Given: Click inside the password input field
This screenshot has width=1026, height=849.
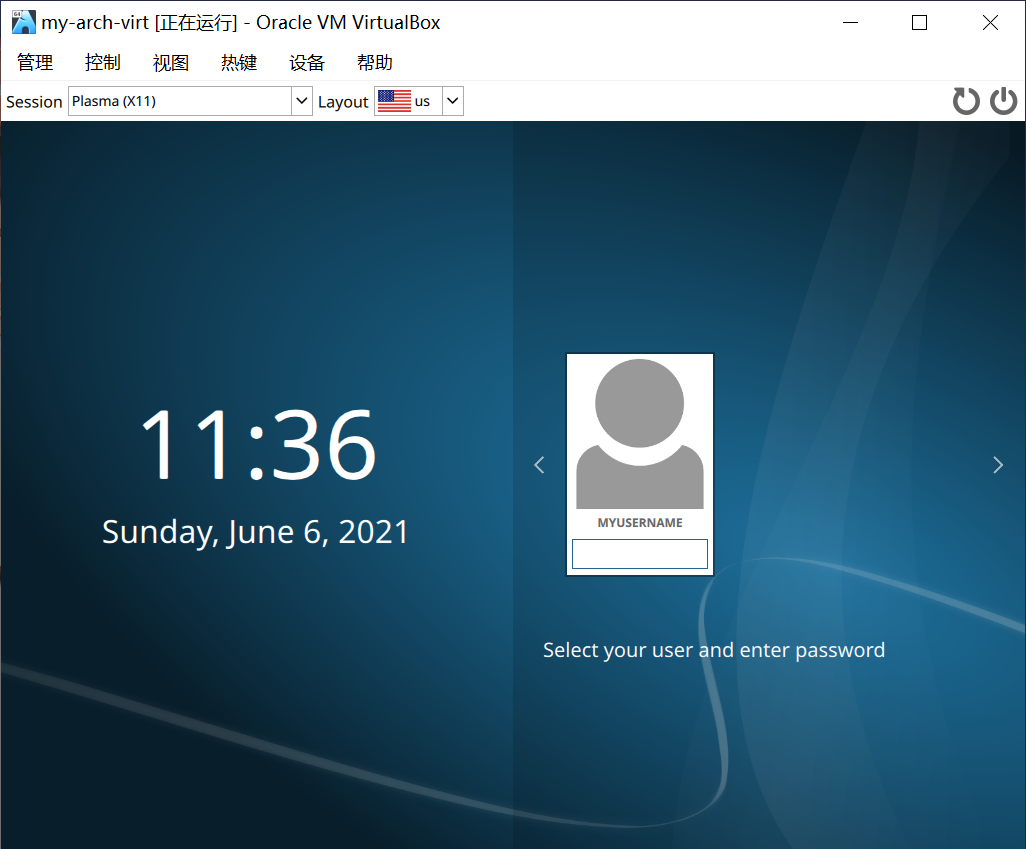Looking at the screenshot, I should (x=639, y=553).
